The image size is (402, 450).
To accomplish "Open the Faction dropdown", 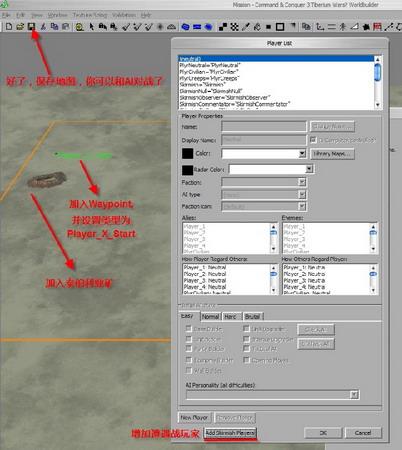I will (x=302, y=182).
